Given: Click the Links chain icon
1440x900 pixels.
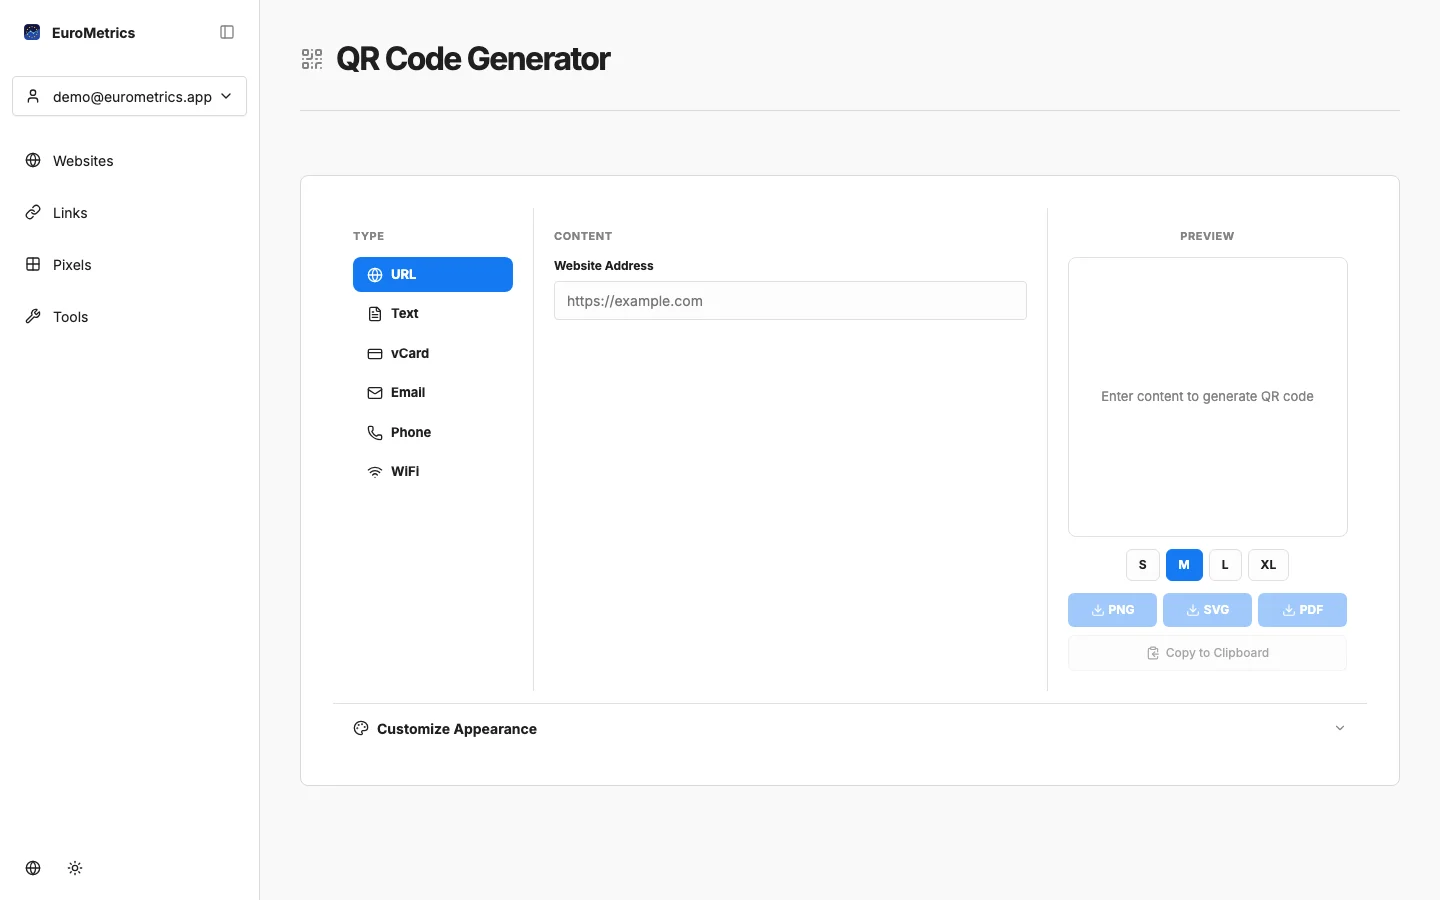Looking at the screenshot, I should tap(33, 212).
